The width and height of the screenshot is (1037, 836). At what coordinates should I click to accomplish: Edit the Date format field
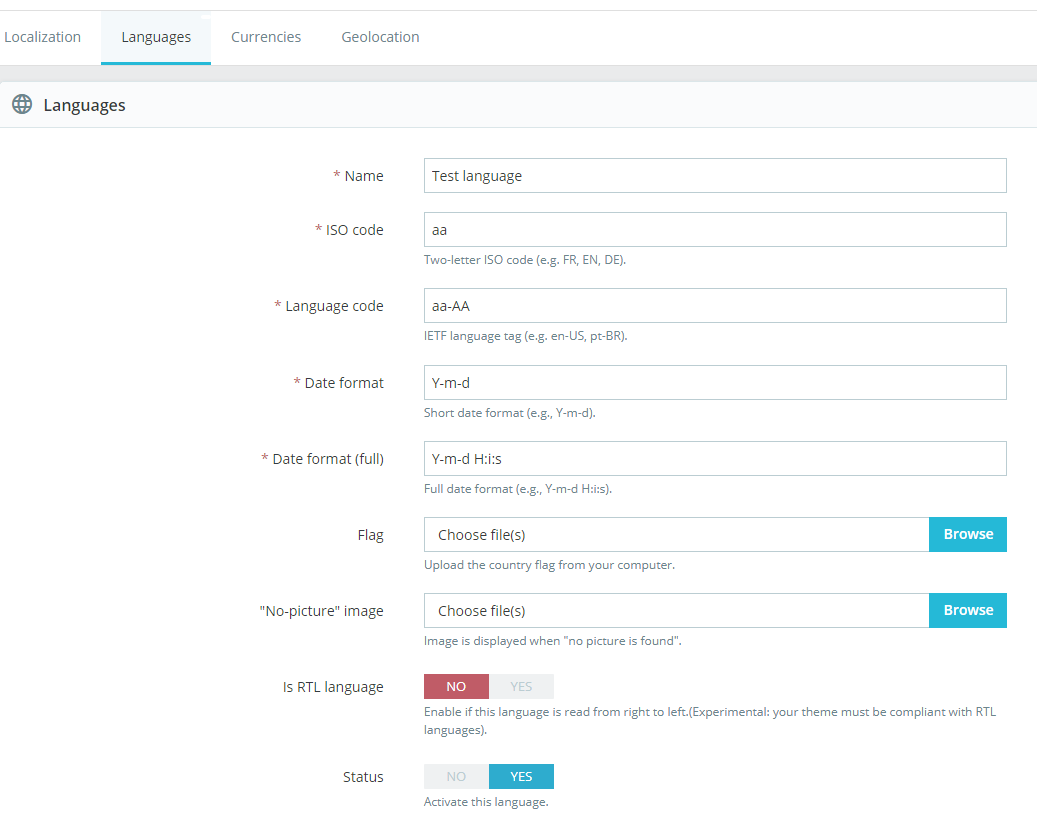(x=715, y=382)
